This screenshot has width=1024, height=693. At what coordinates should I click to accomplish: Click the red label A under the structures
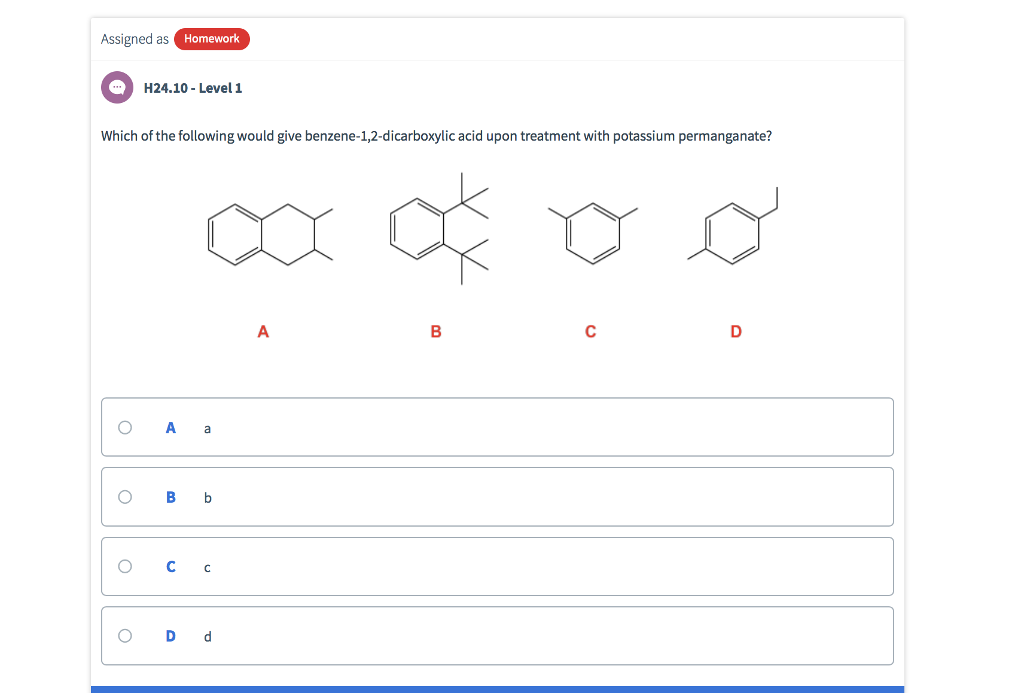263,331
